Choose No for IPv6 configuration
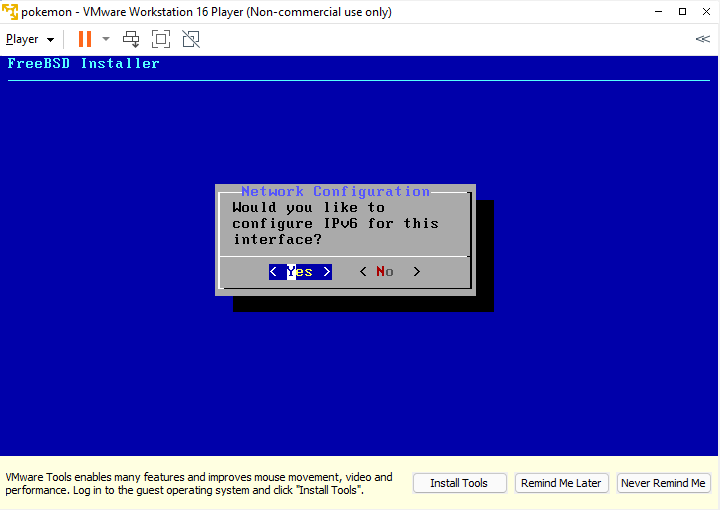 coord(389,272)
